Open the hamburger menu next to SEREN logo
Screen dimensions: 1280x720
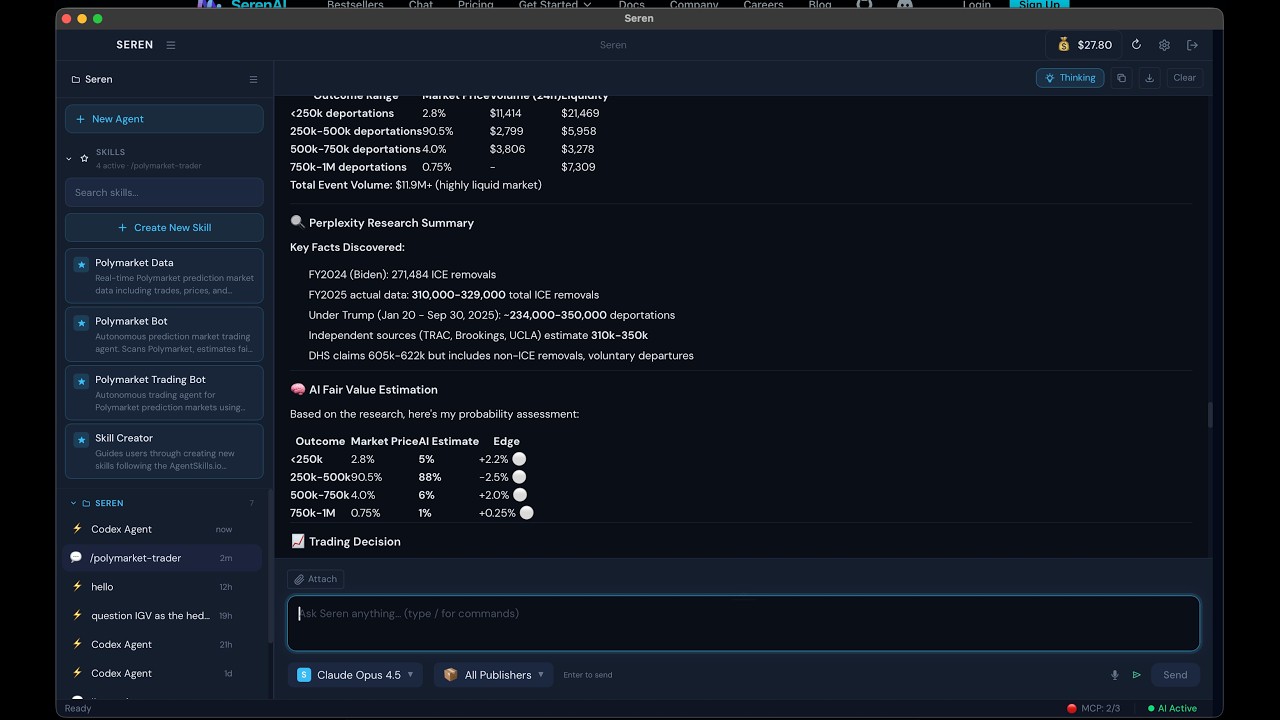pyautogui.click(x=171, y=45)
